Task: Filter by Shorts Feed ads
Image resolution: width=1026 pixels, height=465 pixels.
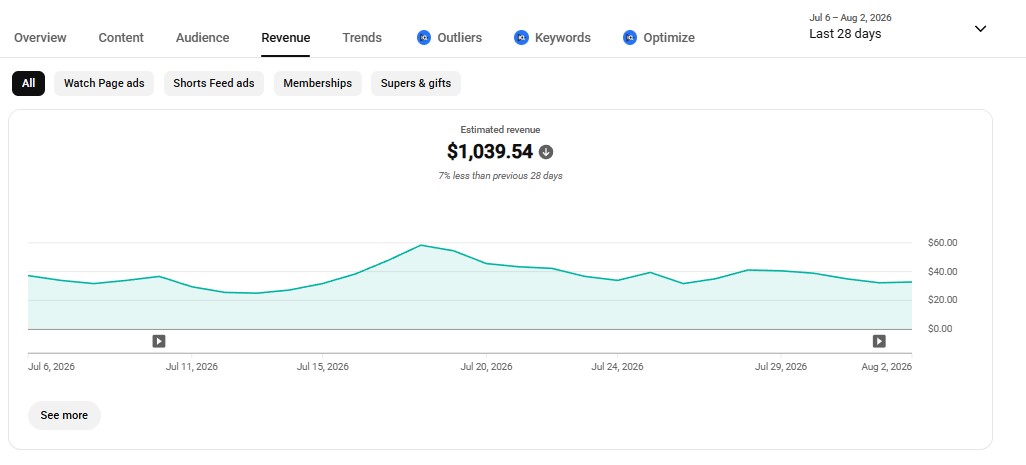Action: [x=213, y=83]
